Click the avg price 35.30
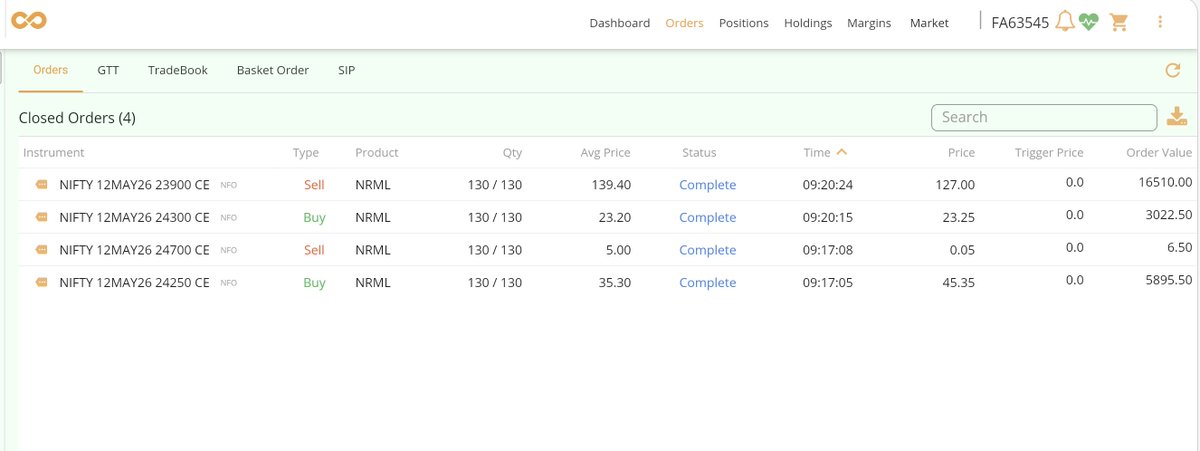The height and width of the screenshot is (451, 1200). click(615, 282)
